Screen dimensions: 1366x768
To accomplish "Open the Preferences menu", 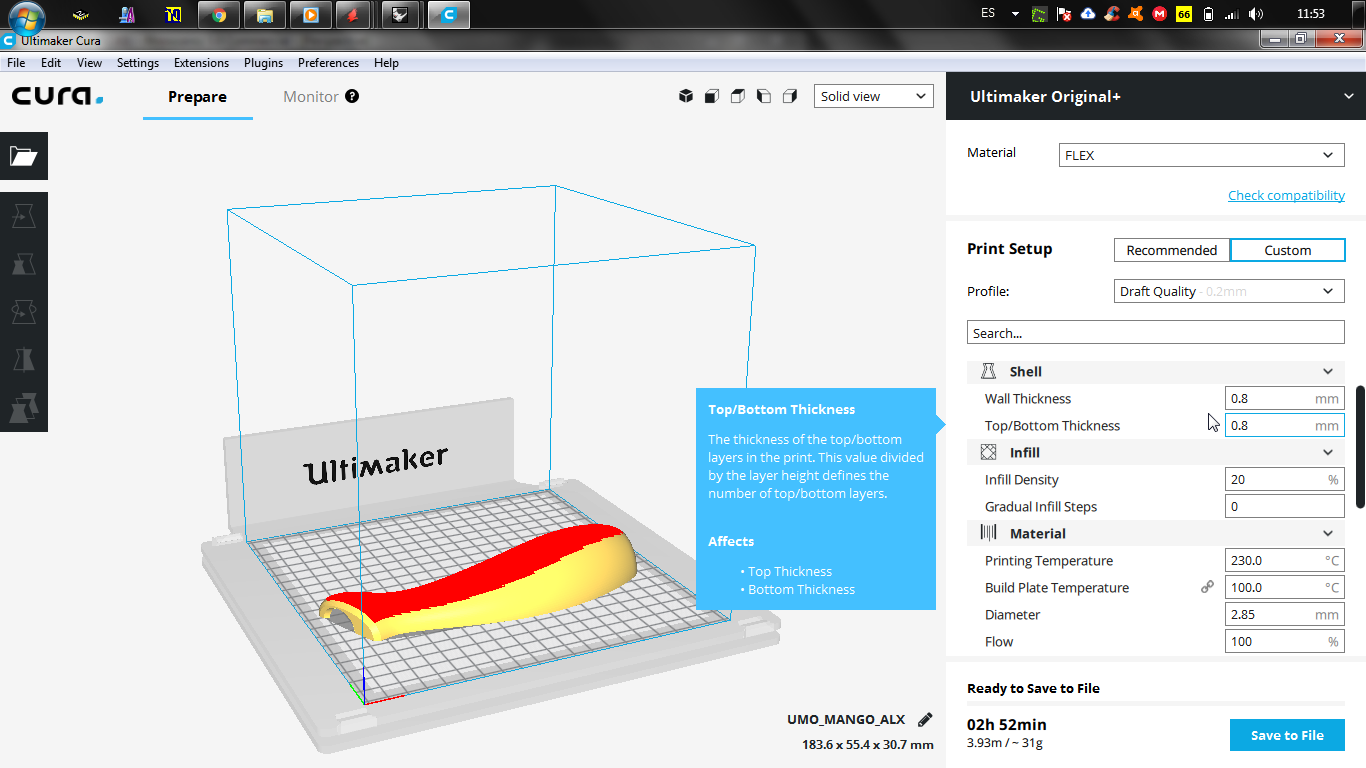I will (x=328, y=62).
